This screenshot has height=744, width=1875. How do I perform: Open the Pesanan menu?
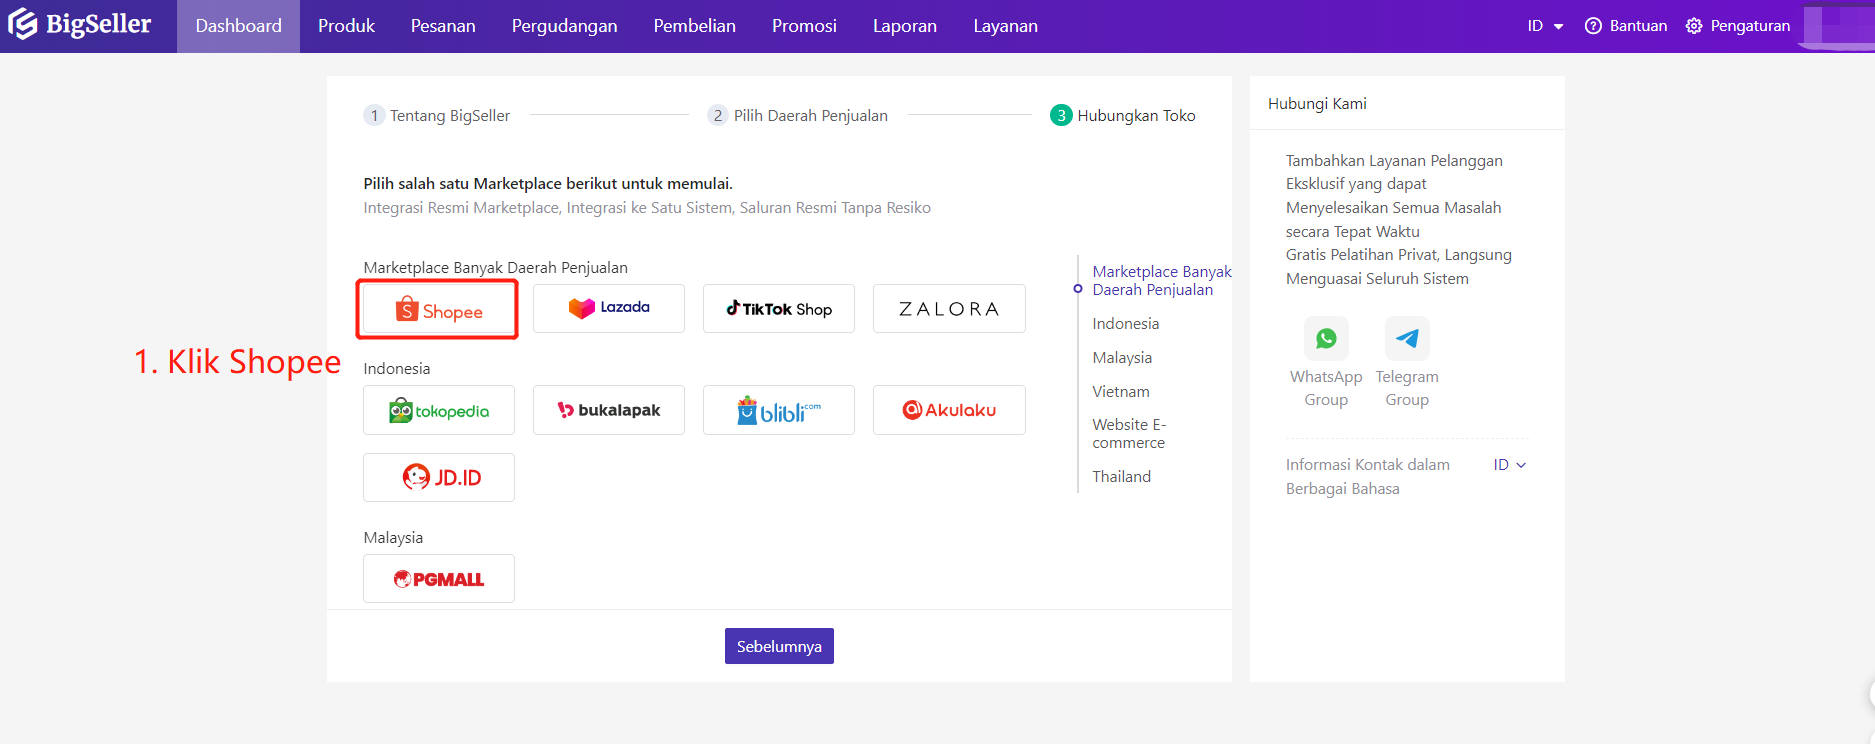click(x=443, y=26)
